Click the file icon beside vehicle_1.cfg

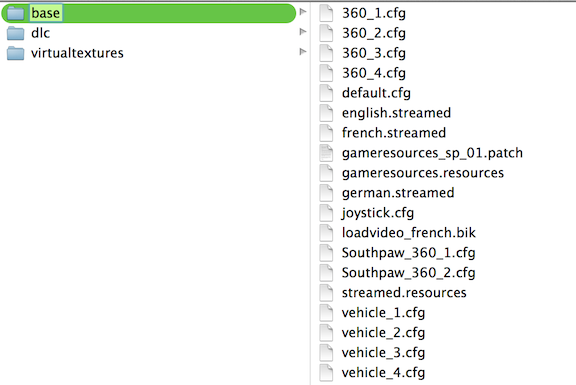click(x=326, y=313)
